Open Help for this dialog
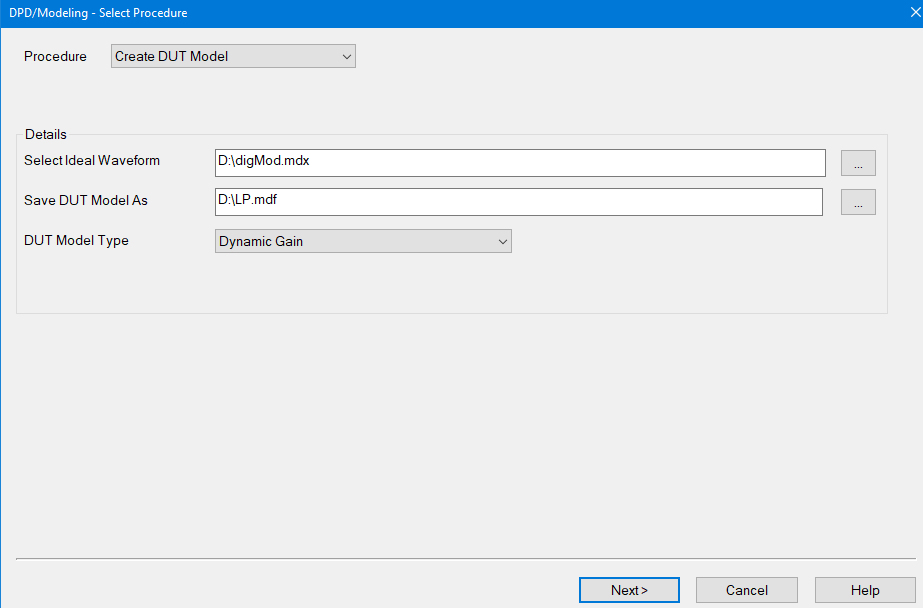 click(864, 590)
